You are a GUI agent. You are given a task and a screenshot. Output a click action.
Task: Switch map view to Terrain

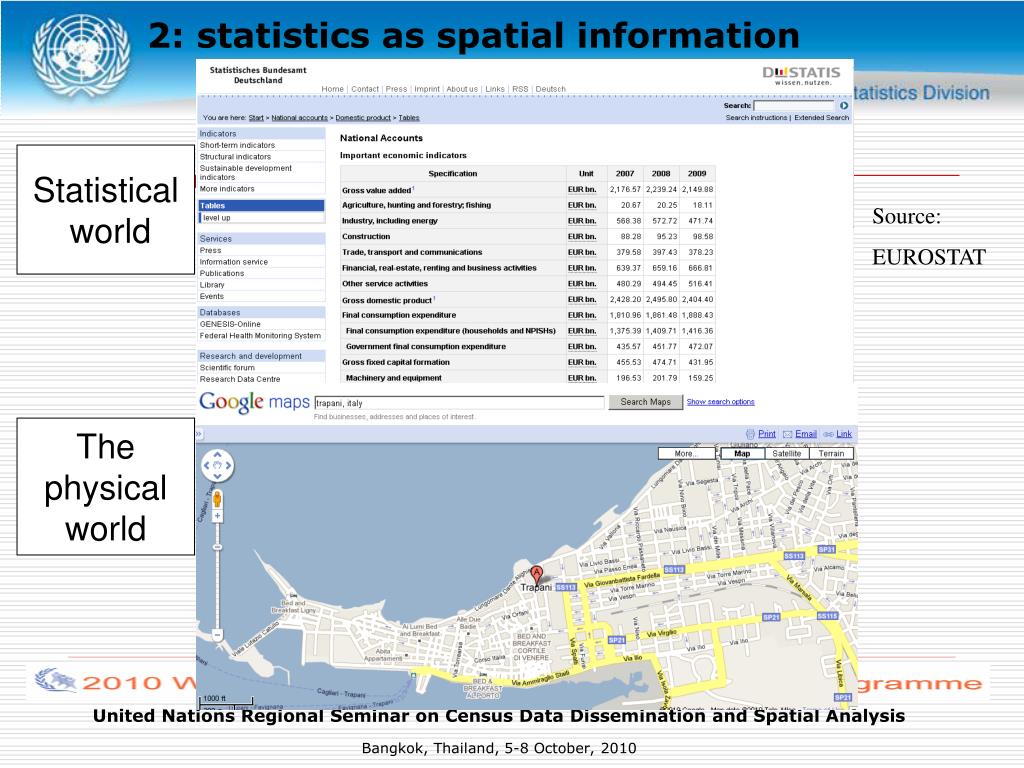click(x=831, y=453)
